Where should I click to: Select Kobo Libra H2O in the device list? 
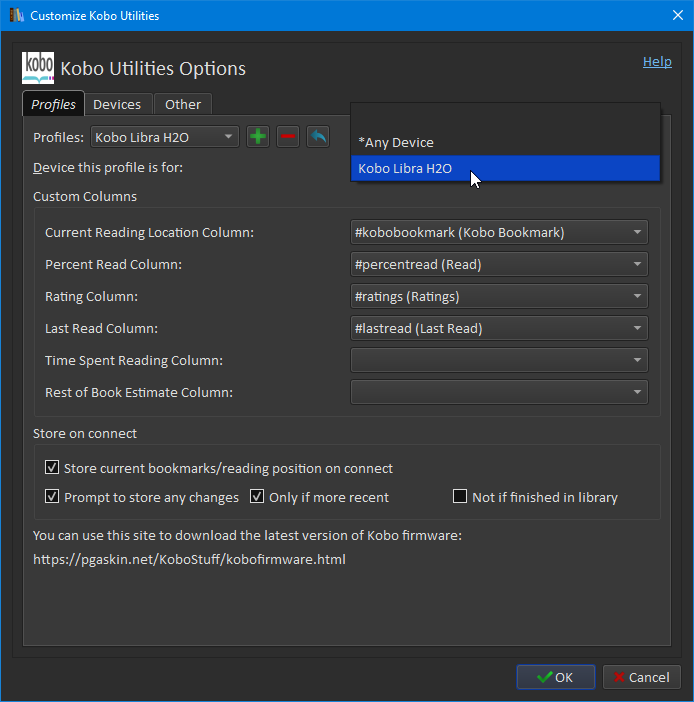pyautogui.click(x=506, y=168)
